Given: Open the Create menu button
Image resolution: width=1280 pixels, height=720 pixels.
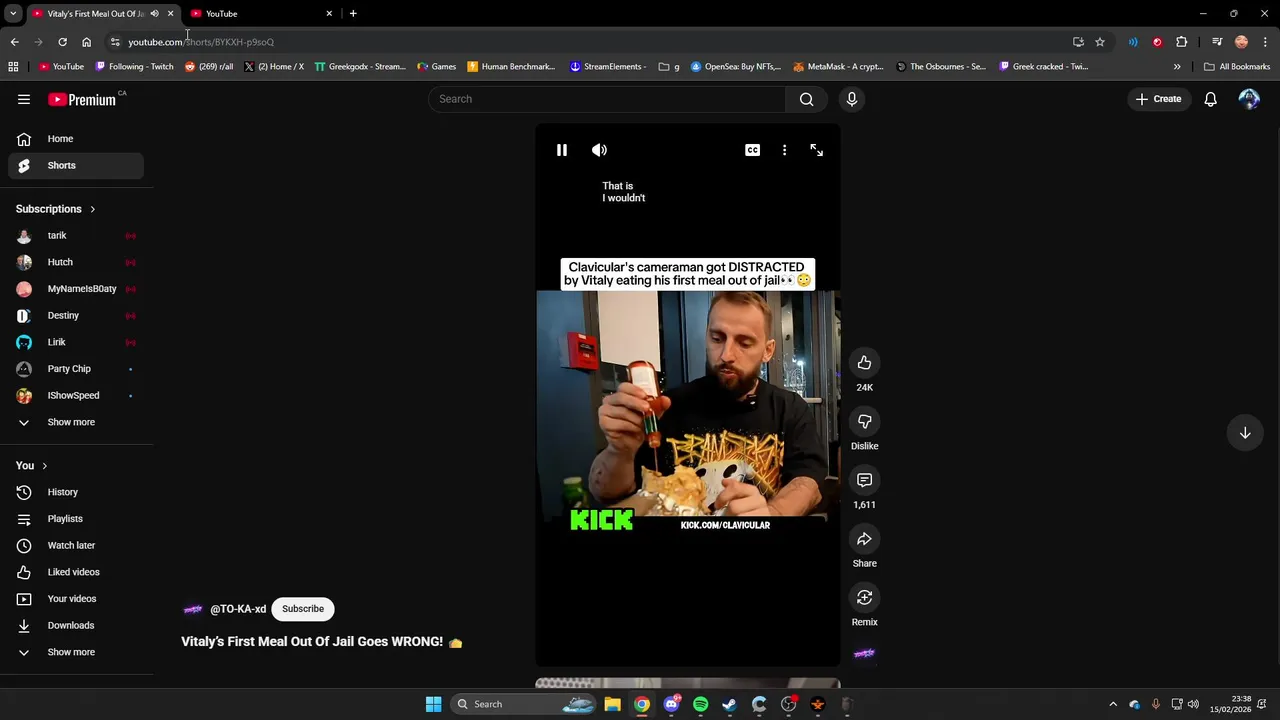Looking at the screenshot, I should pos(1158,99).
